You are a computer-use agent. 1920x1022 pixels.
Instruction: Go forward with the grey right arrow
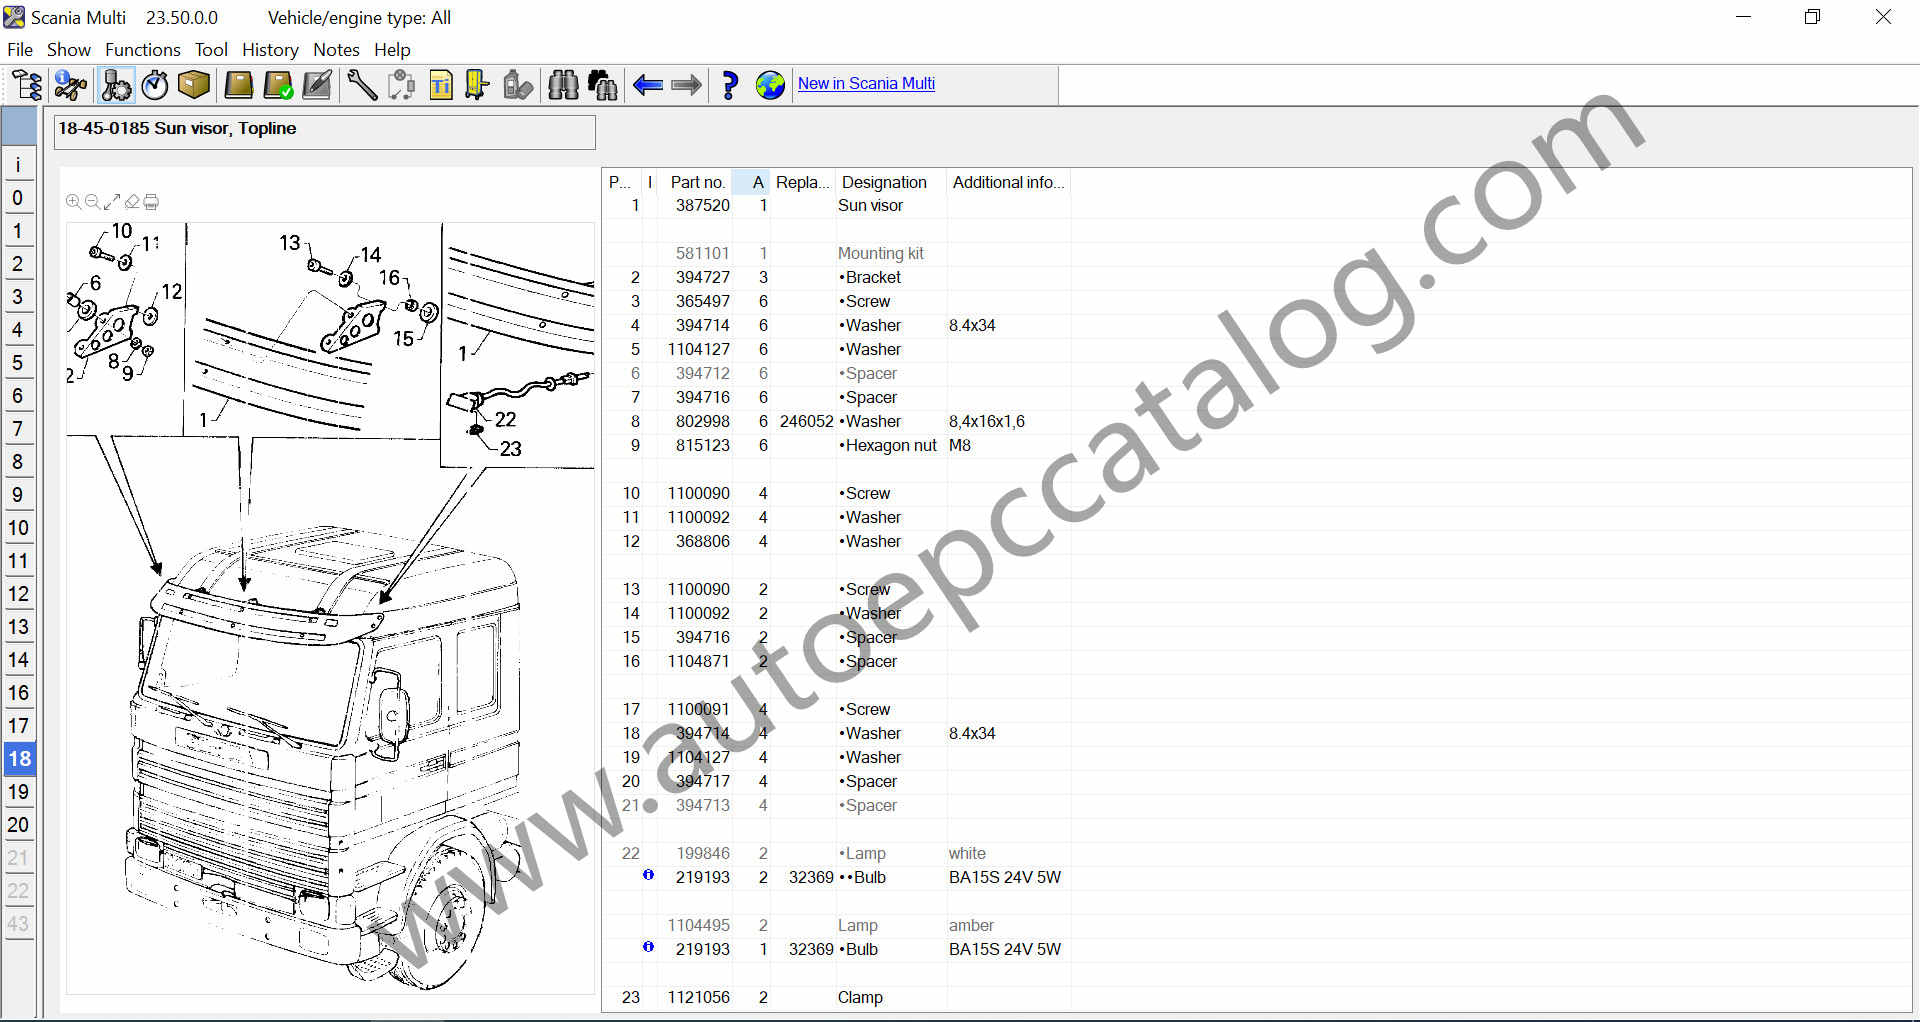coord(686,85)
